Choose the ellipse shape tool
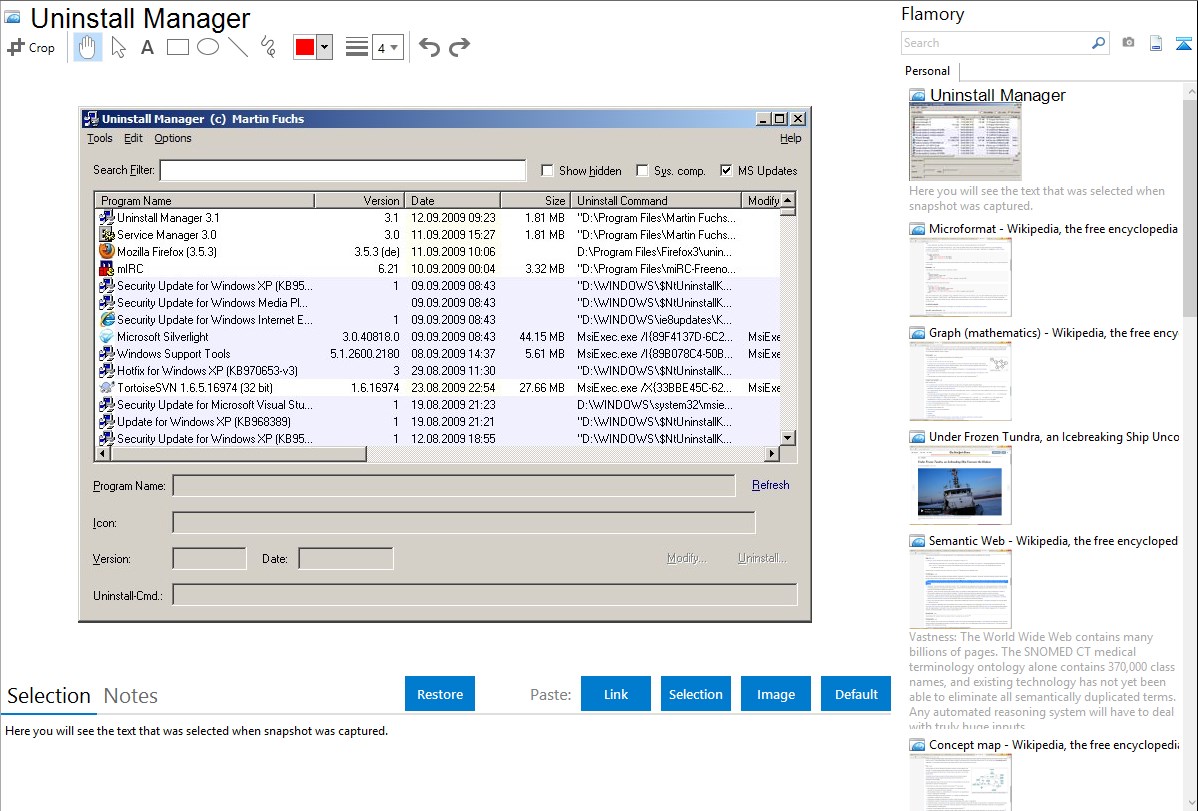 coord(207,47)
